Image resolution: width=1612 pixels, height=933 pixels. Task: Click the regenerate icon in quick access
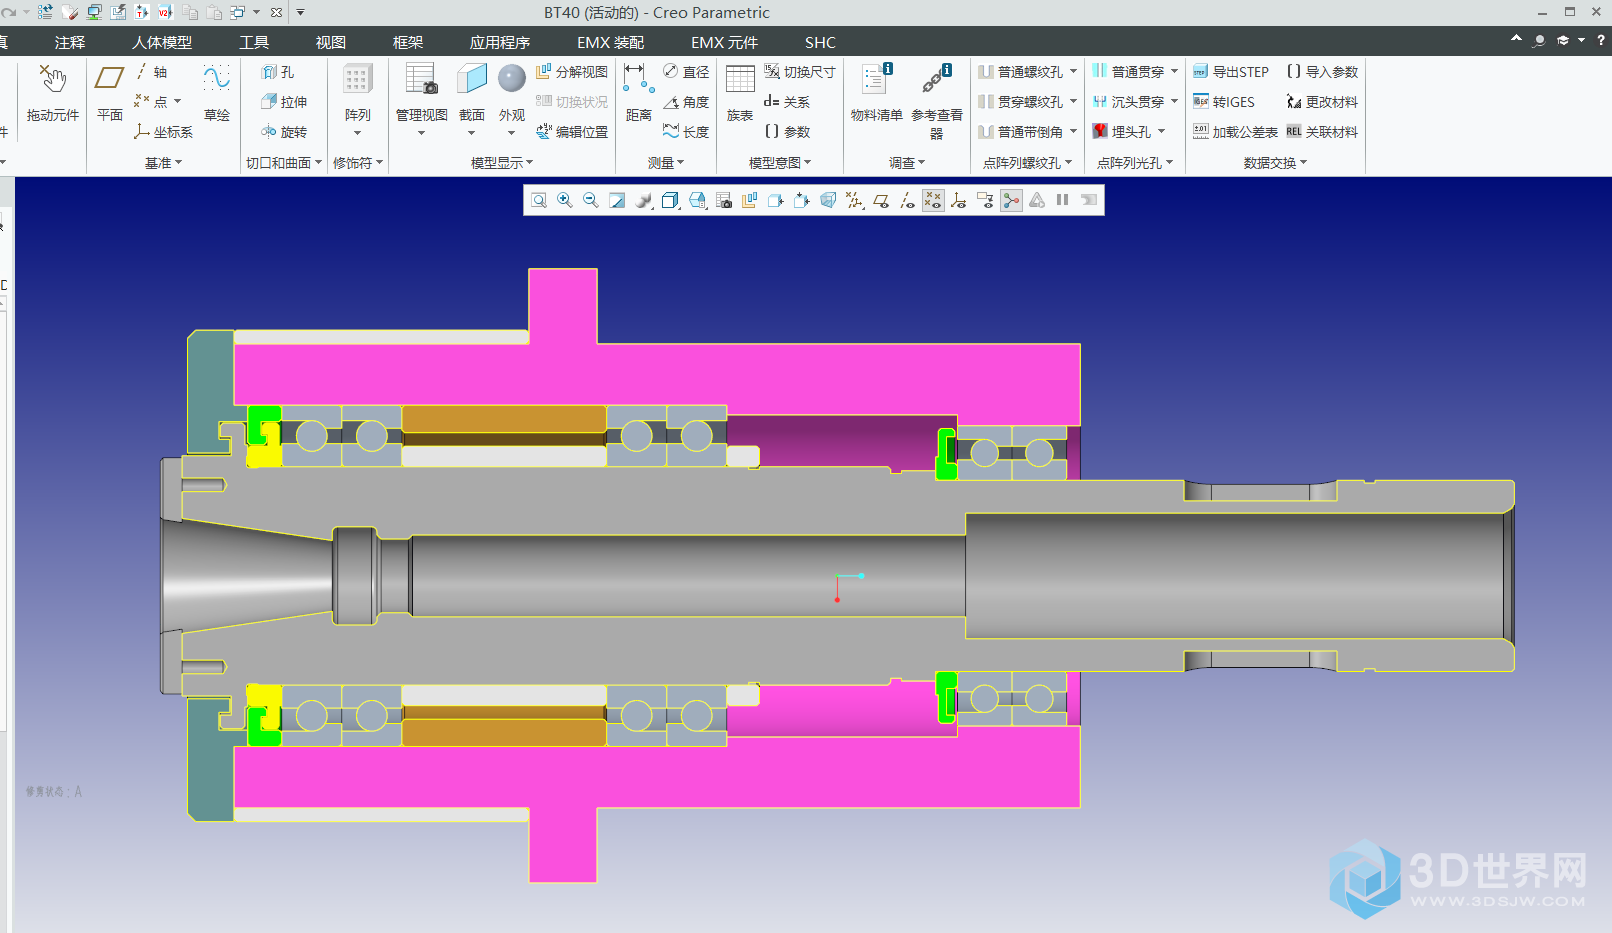pyautogui.click(x=45, y=12)
